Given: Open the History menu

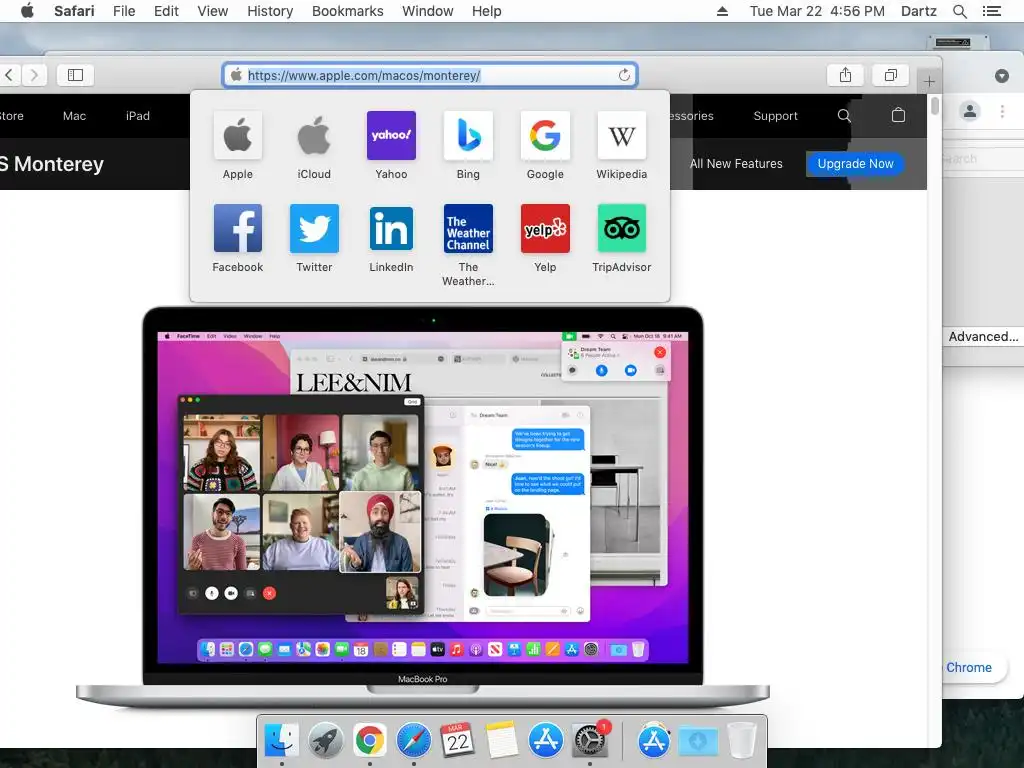Looking at the screenshot, I should coord(270,11).
